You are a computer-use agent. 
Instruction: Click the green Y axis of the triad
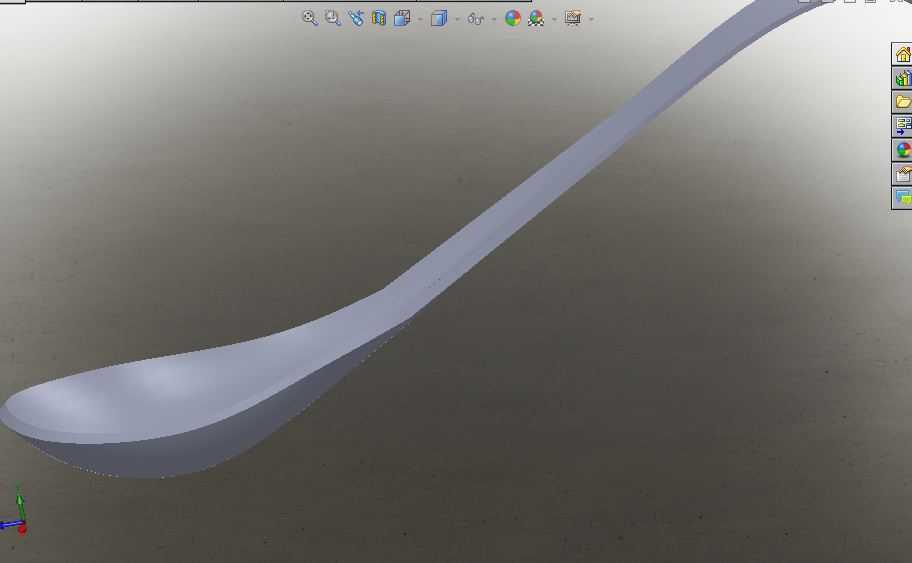click(x=19, y=506)
